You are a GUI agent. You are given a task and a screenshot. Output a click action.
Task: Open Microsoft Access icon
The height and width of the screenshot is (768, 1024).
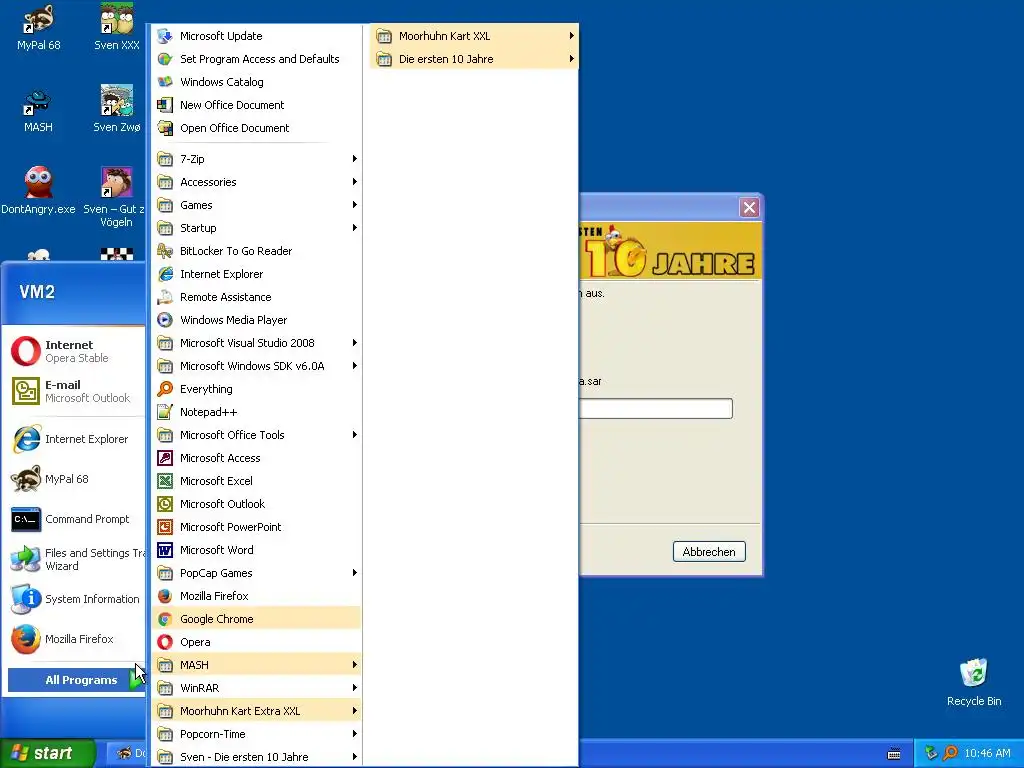point(165,458)
